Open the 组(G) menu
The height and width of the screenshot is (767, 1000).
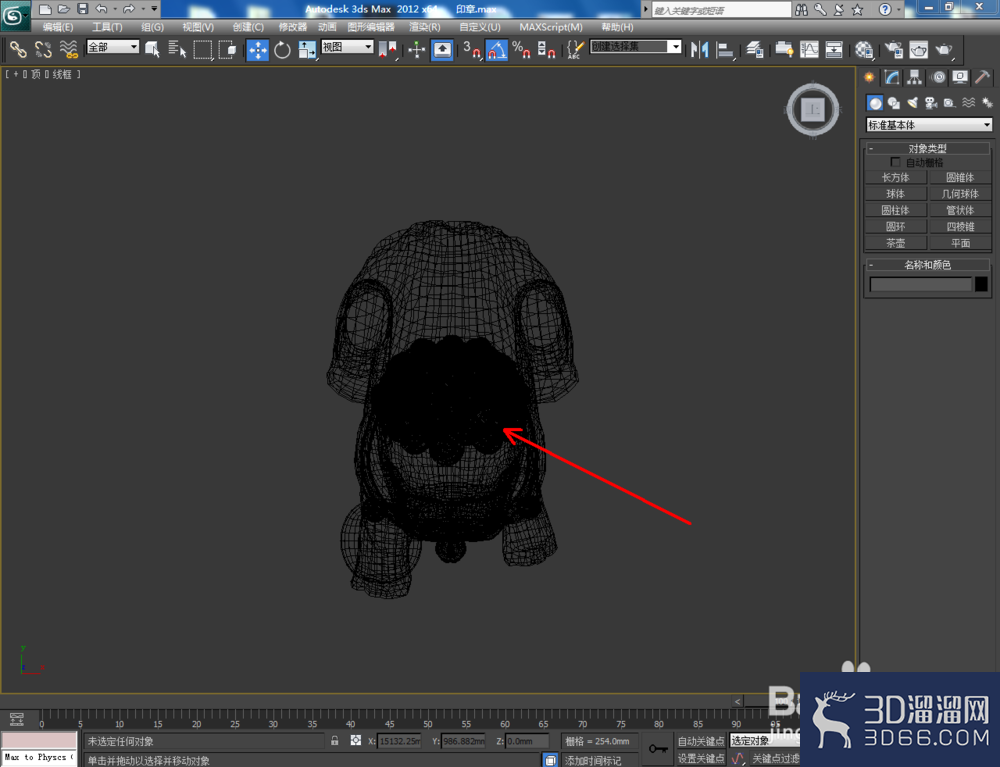(152, 27)
